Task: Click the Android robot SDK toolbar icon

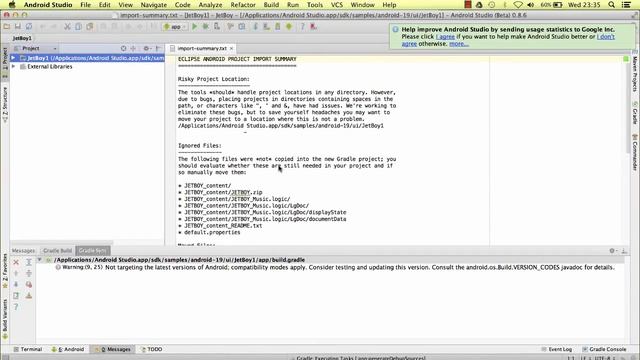Action: pos(289,27)
